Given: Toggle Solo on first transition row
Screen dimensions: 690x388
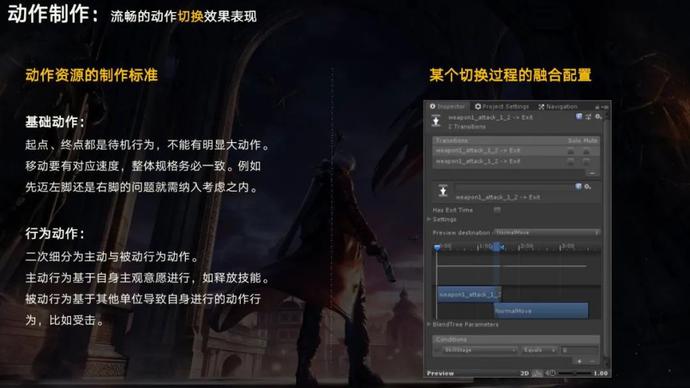Looking at the screenshot, I should point(571,151).
